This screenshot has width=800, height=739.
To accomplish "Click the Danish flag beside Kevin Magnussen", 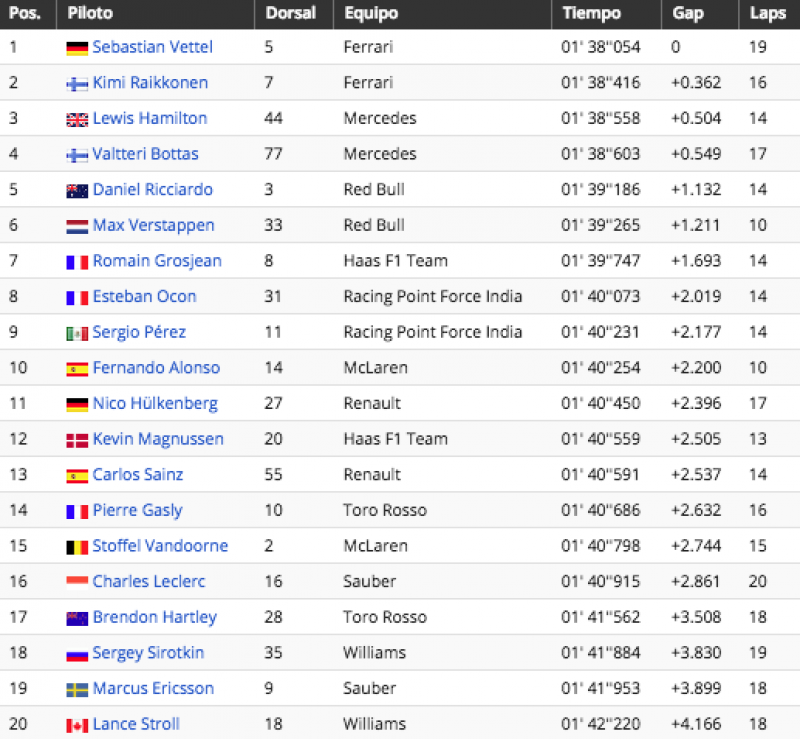I will [77, 440].
